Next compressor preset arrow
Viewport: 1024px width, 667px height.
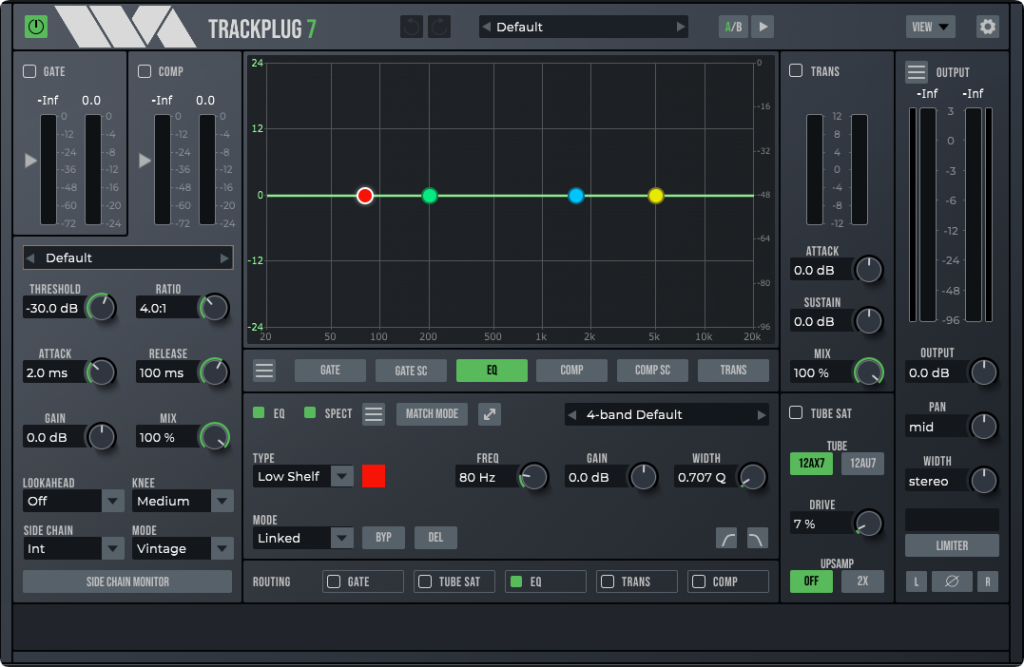pos(224,258)
